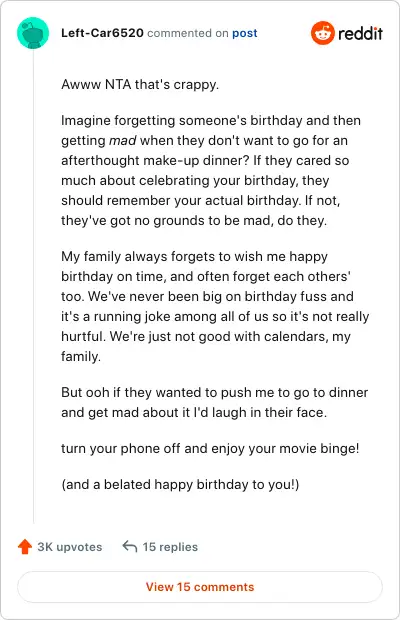Collapse the comment via the vertical thread line
The width and height of the screenshot is (400, 620).
point(33,287)
